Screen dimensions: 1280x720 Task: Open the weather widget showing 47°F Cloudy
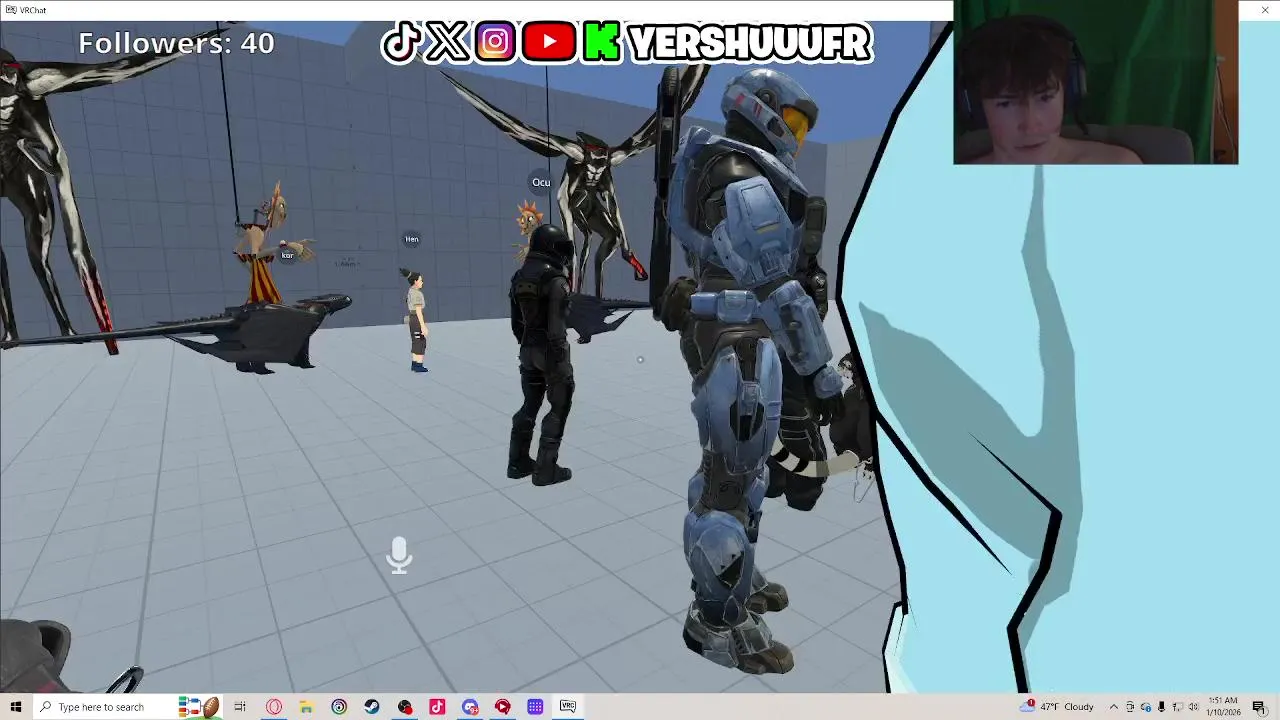coord(1057,707)
